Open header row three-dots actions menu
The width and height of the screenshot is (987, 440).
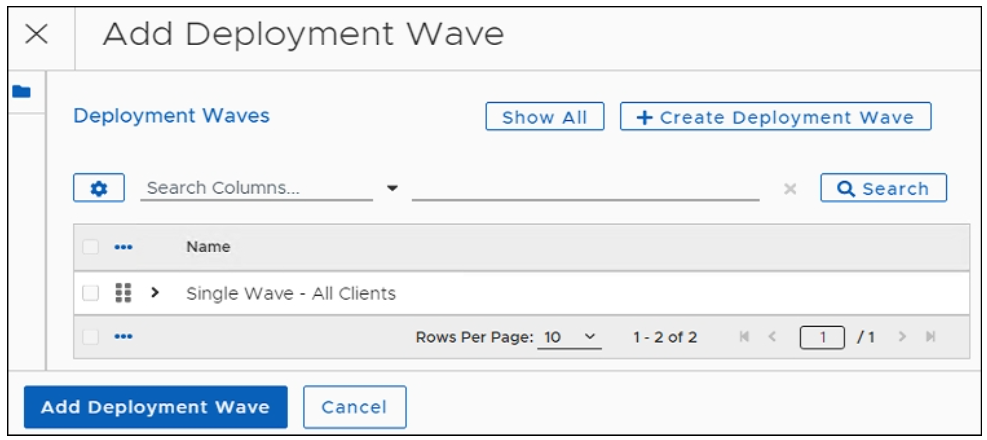tap(123, 247)
